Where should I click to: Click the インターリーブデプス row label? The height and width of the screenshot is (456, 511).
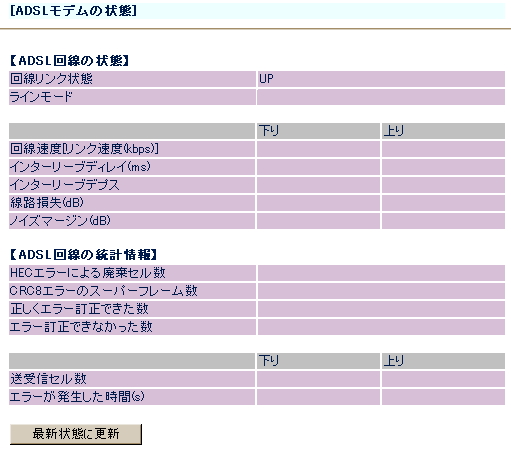pos(65,185)
